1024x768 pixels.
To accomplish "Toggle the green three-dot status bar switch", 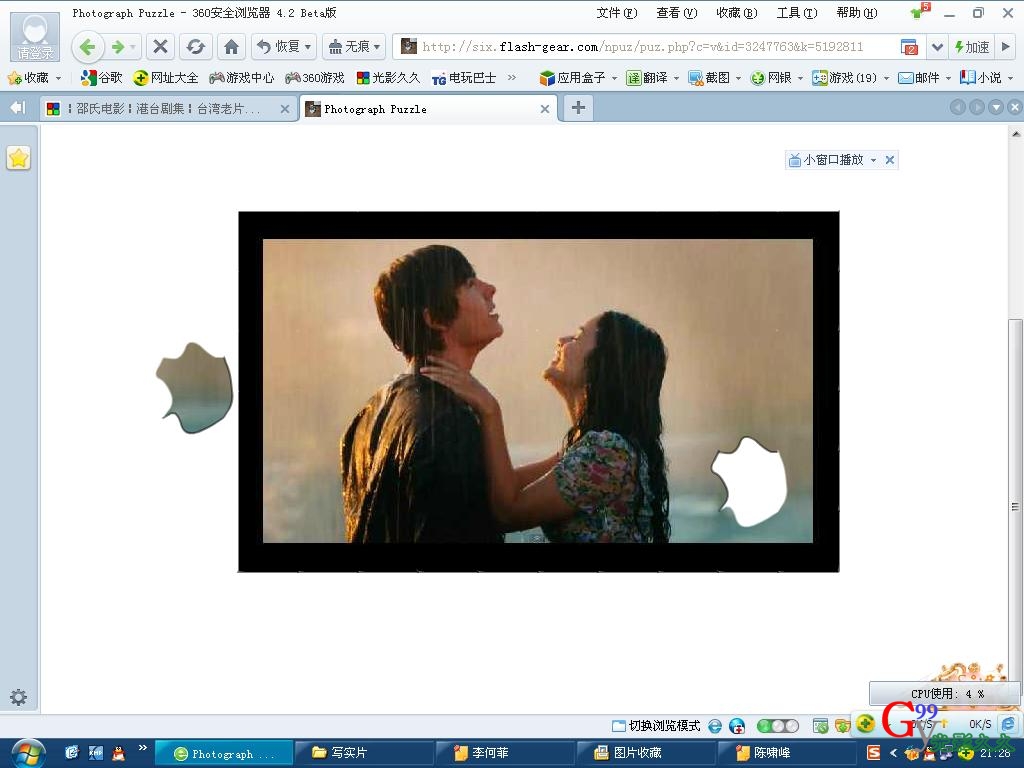I will [777, 726].
